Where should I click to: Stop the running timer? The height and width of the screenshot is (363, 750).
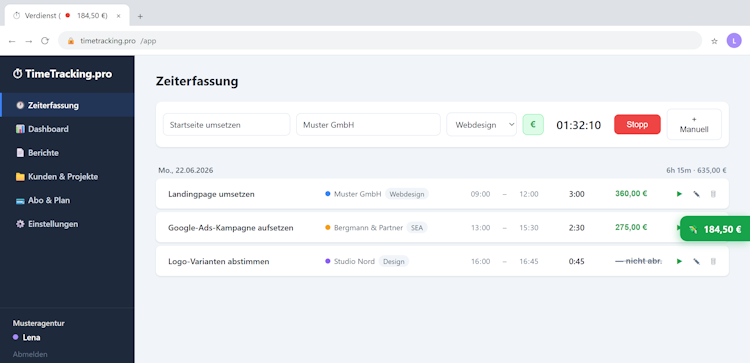click(637, 124)
